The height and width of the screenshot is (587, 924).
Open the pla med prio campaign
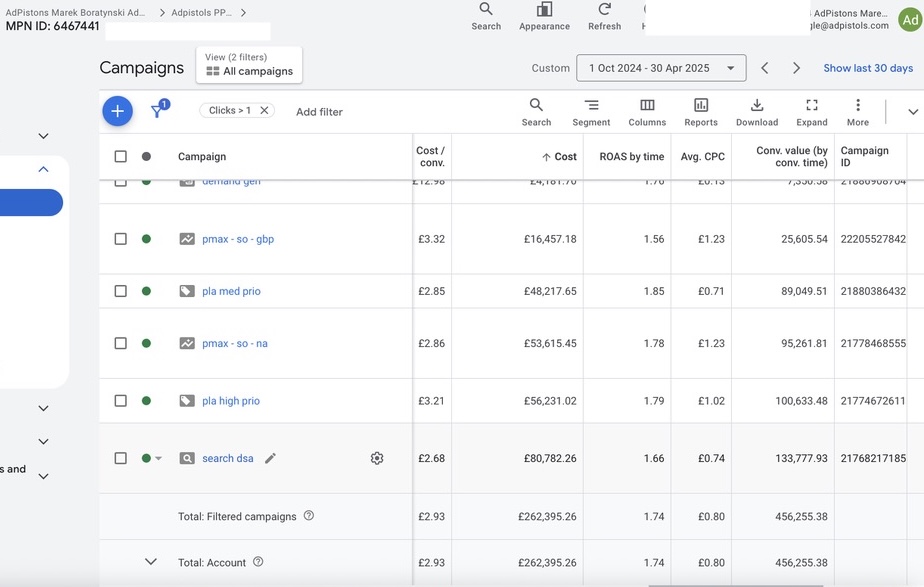231,291
